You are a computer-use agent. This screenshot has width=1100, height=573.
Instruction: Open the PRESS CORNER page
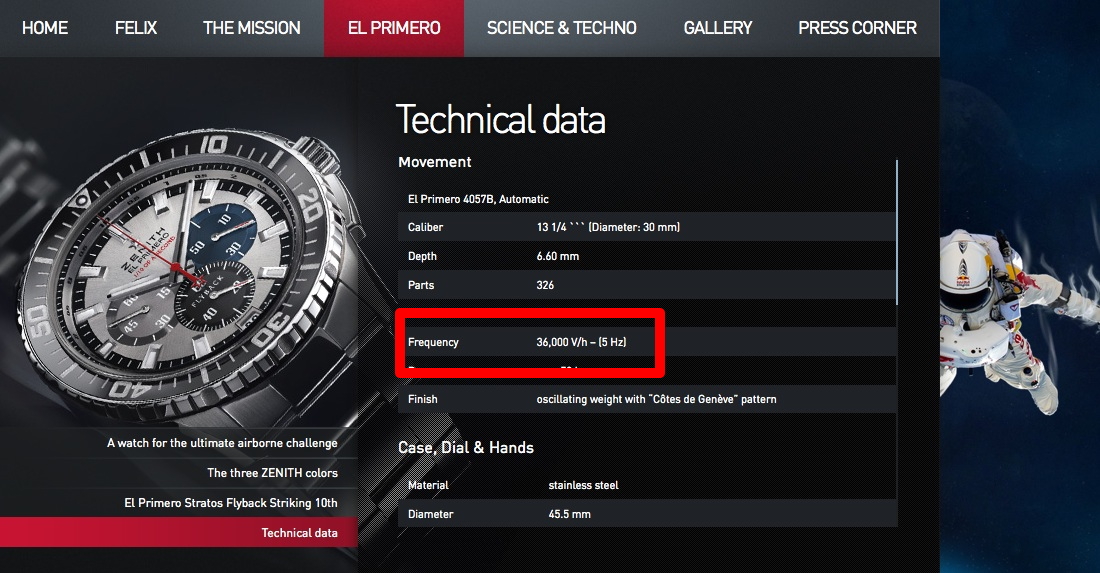[x=857, y=28]
